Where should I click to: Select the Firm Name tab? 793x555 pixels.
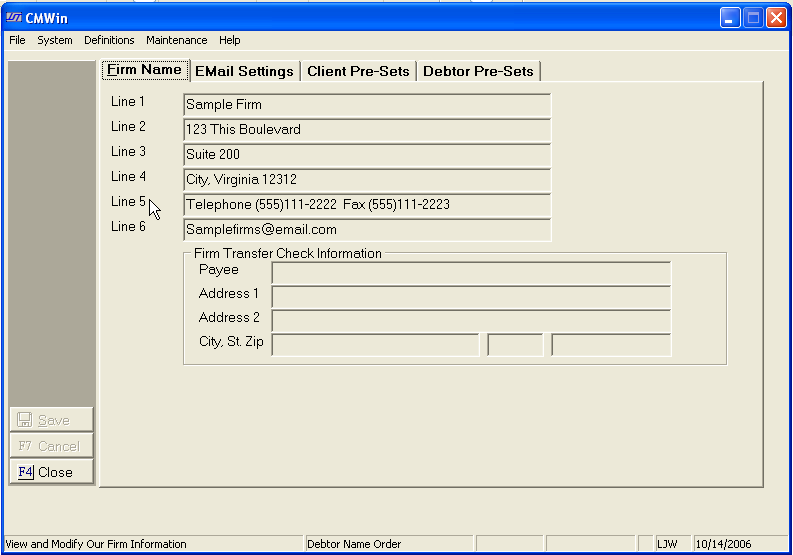145,70
